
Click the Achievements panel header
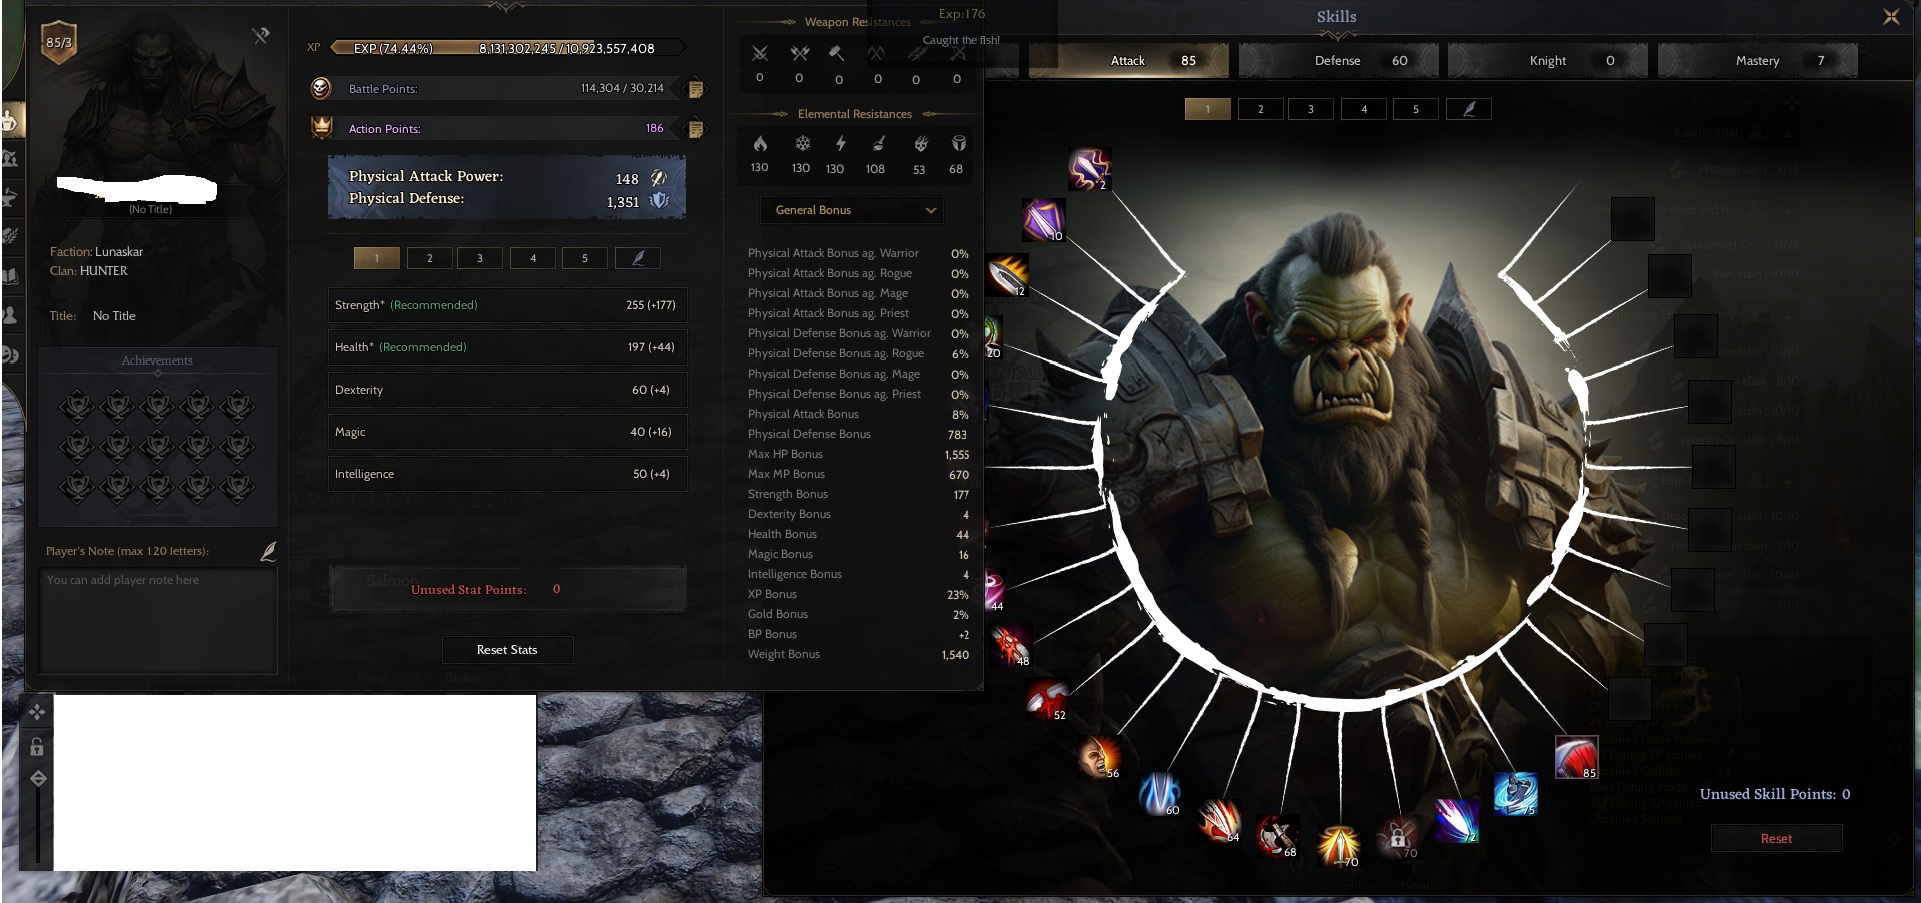[157, 361]
